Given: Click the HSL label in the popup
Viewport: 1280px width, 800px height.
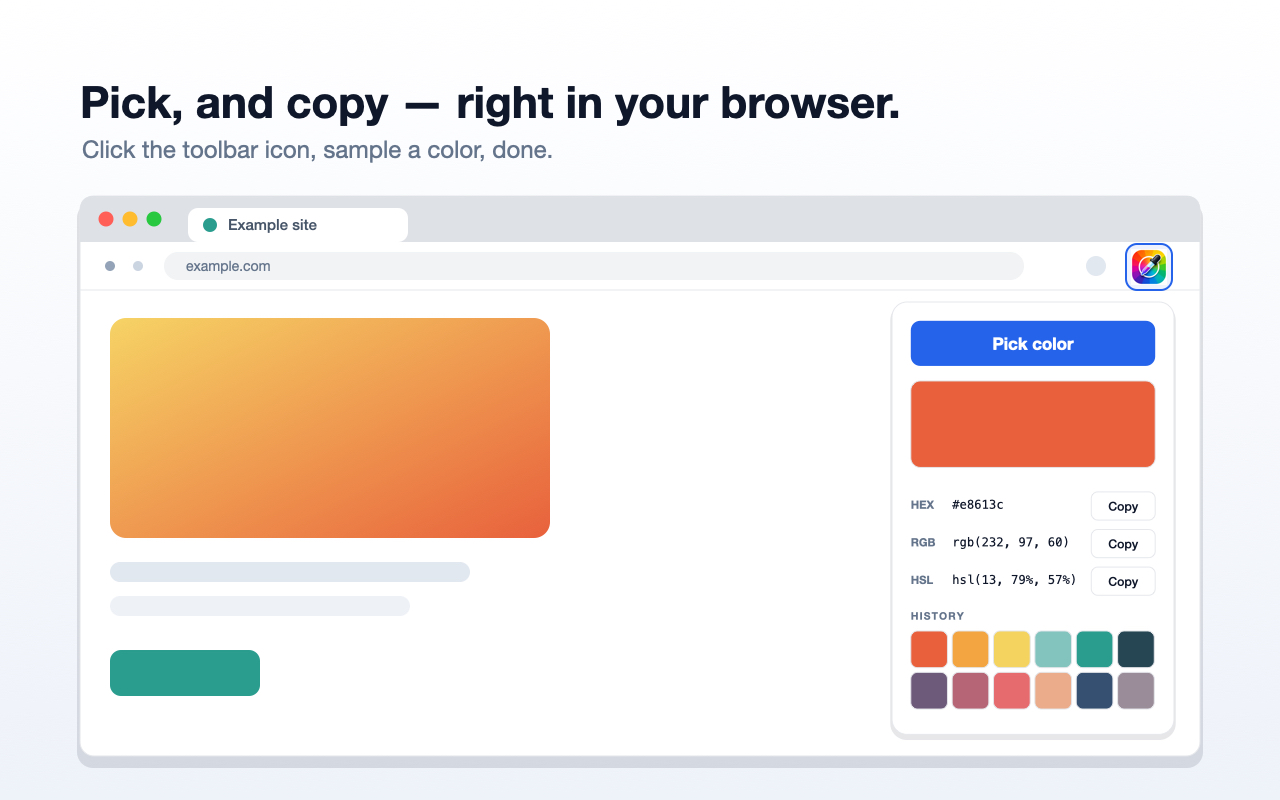Looking at the screenshot, I should (x=922, y=580).
